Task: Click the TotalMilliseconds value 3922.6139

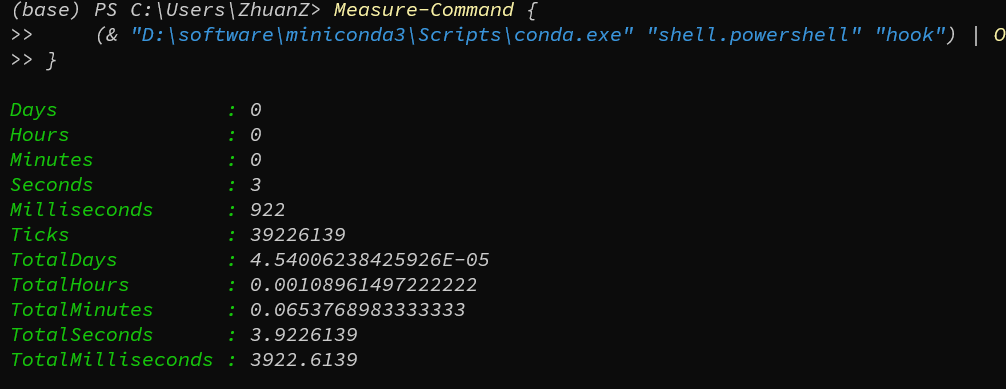Action: coord(303,360)
